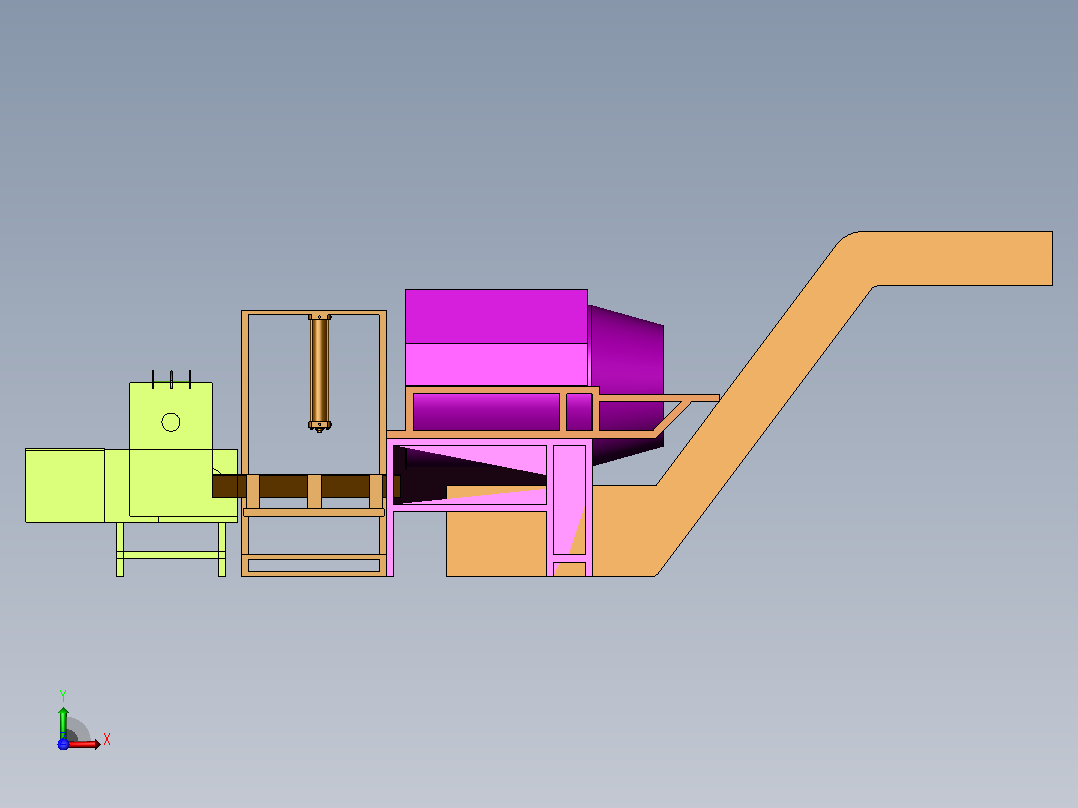Pick the small circle on the yellow-green housing
The height and width of the screenshot is (808, 1078).
[170, 422]
